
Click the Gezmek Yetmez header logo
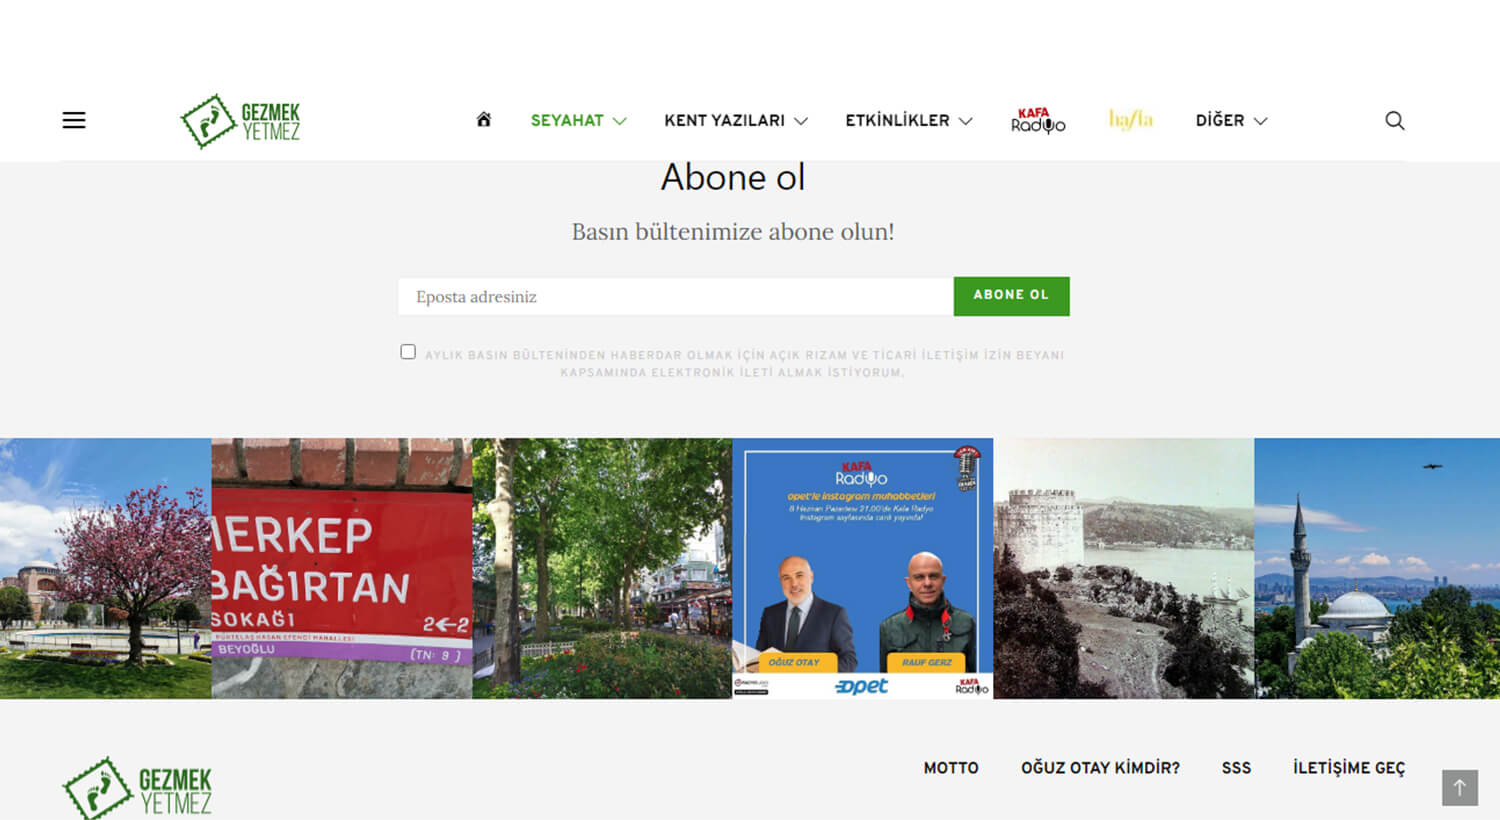click(x=240, y=121)
